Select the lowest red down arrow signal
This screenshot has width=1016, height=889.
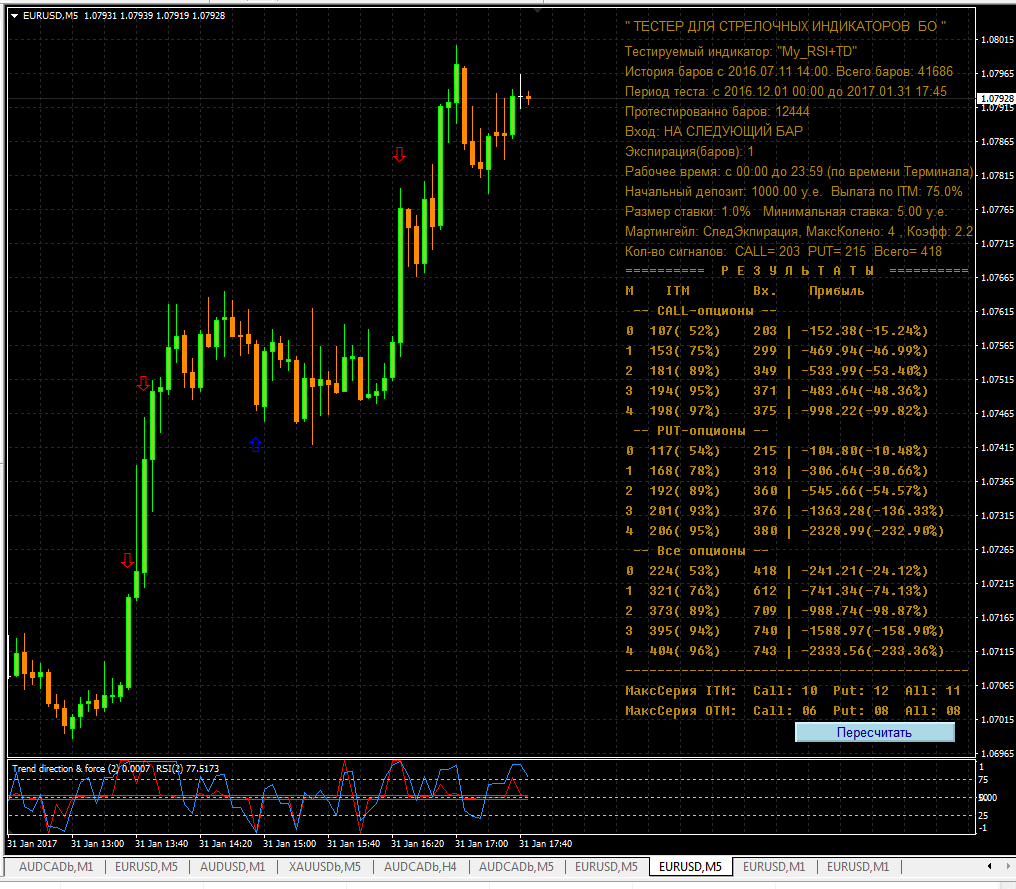click(x=127, y=560)
